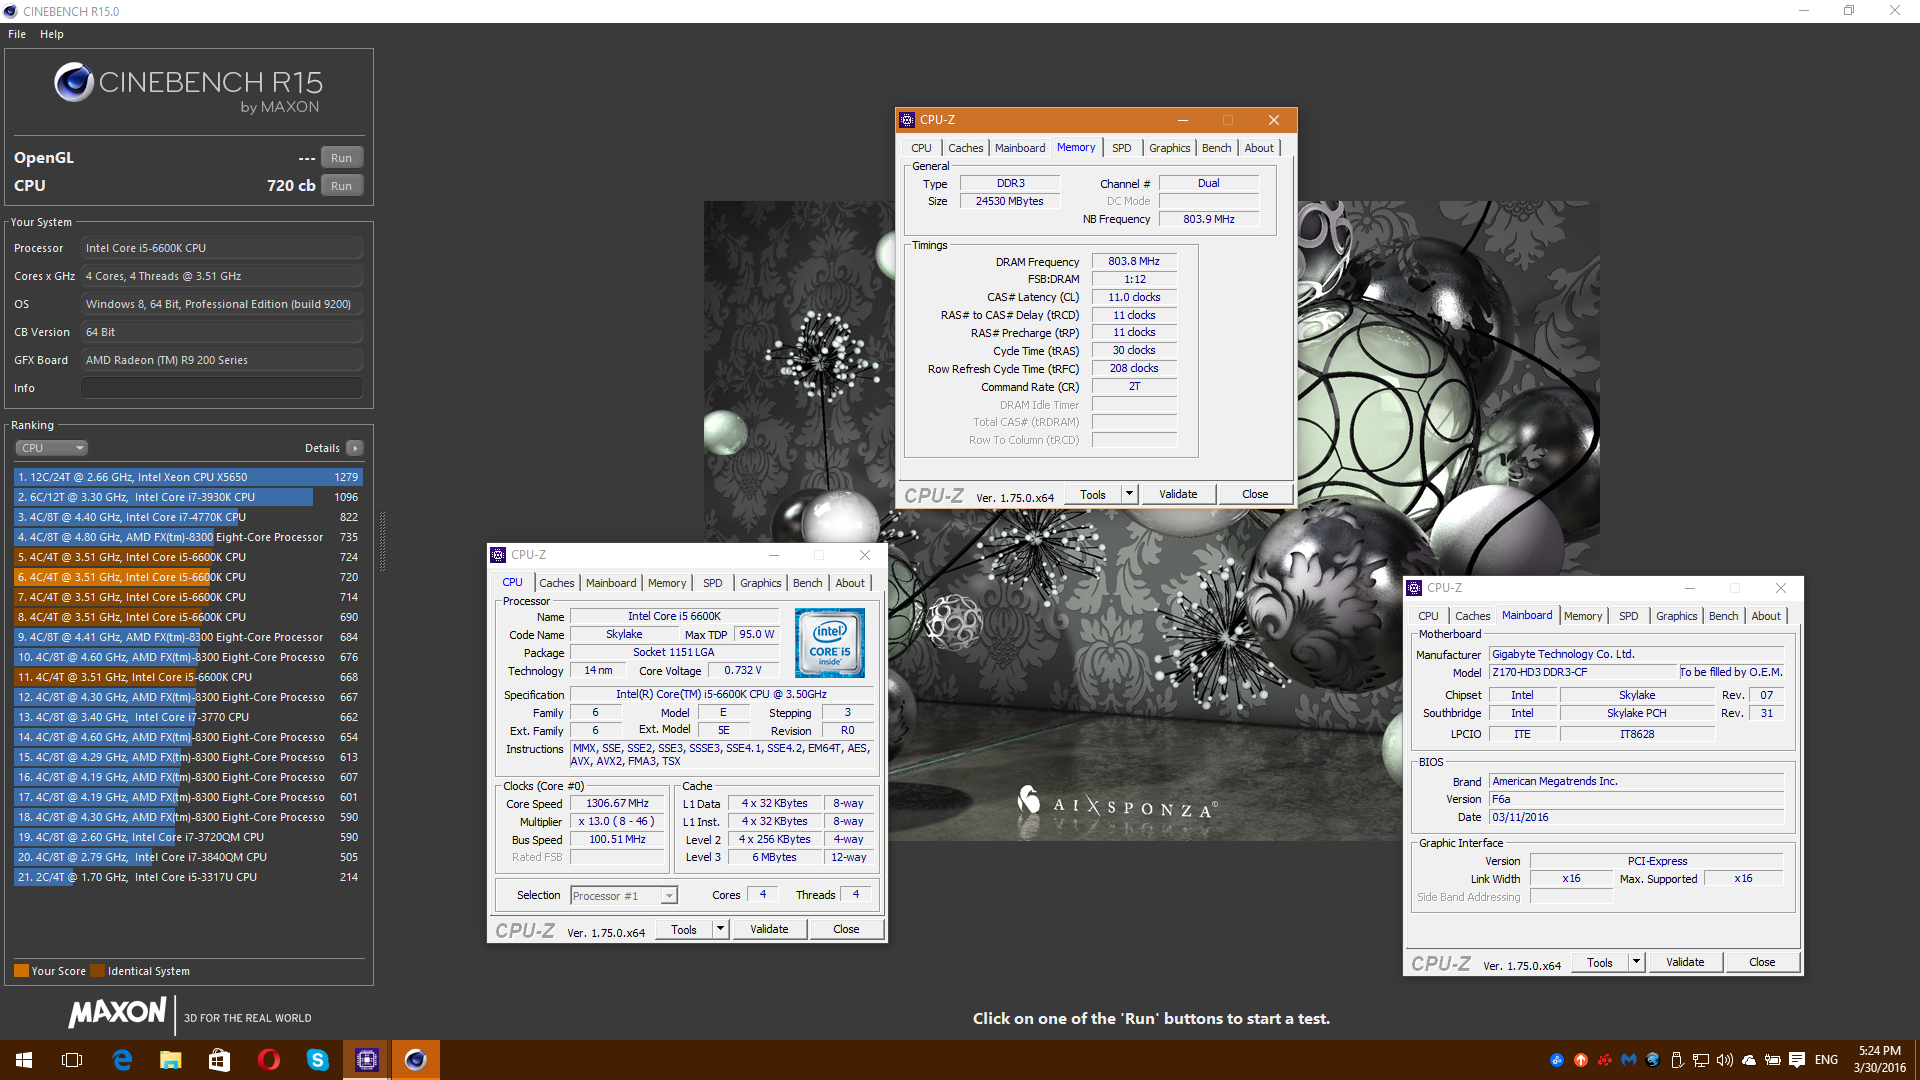This screenshot has width=1920, height=1080.
Task: Expand ranking Details arrow button
Action: pos(355,448)
